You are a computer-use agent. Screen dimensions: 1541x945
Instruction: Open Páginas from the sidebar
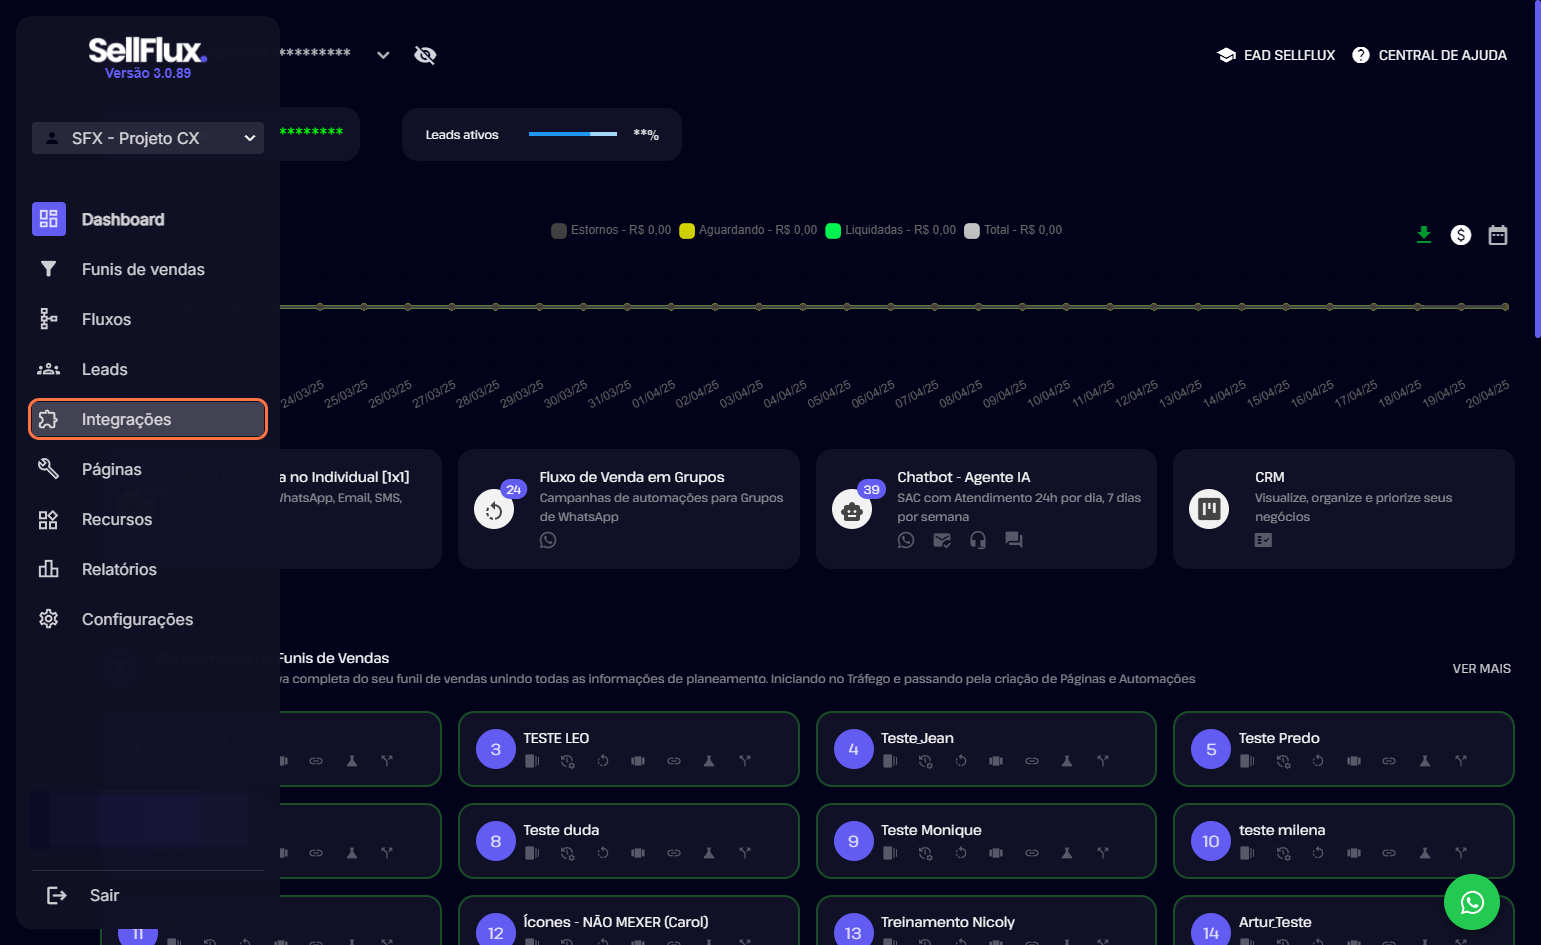pos(148,469)
